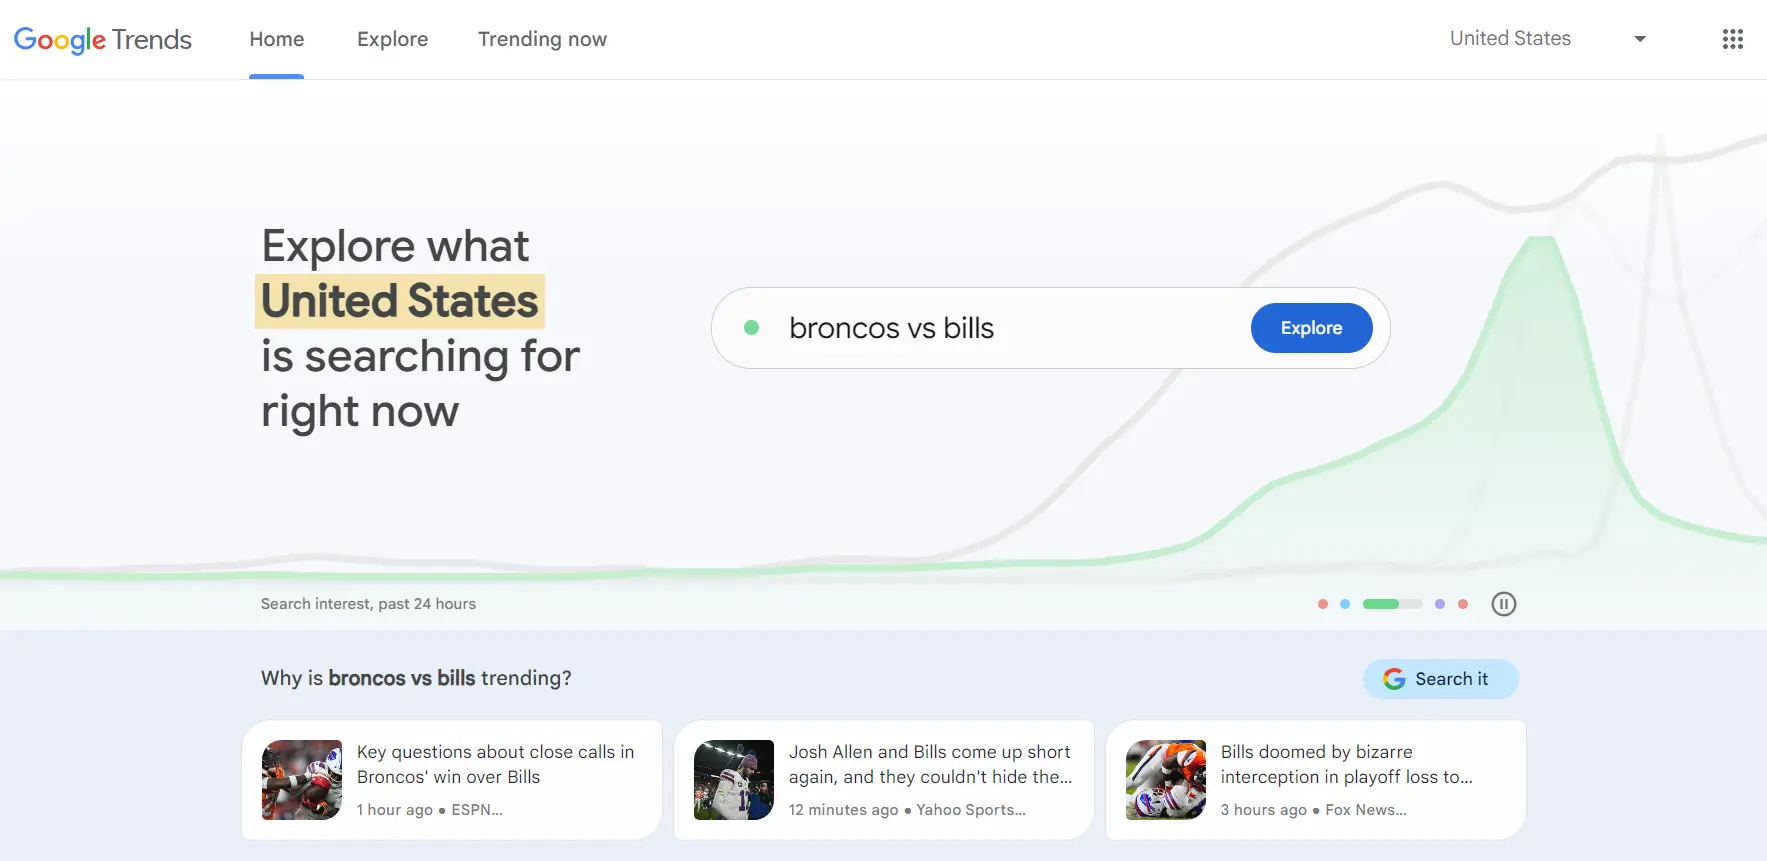Click the green dot beside broncos vs bills

(x=752, y=328)
